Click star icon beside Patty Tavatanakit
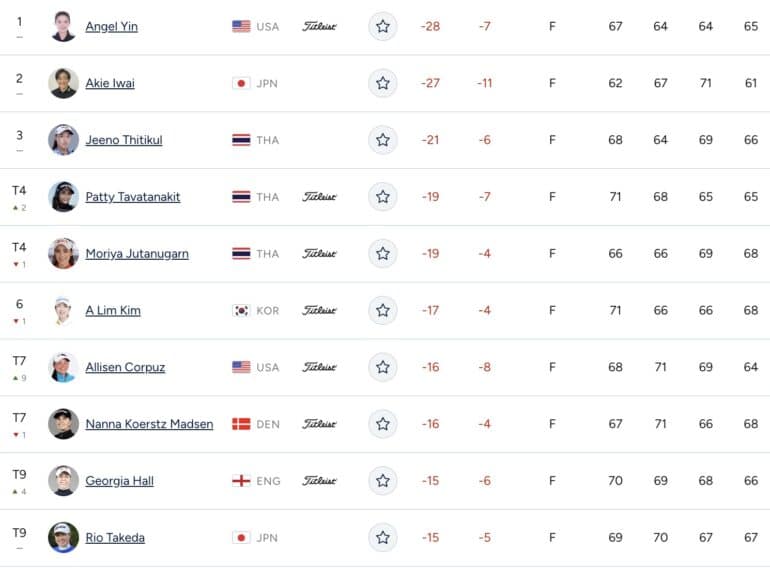 coord(383,197)
